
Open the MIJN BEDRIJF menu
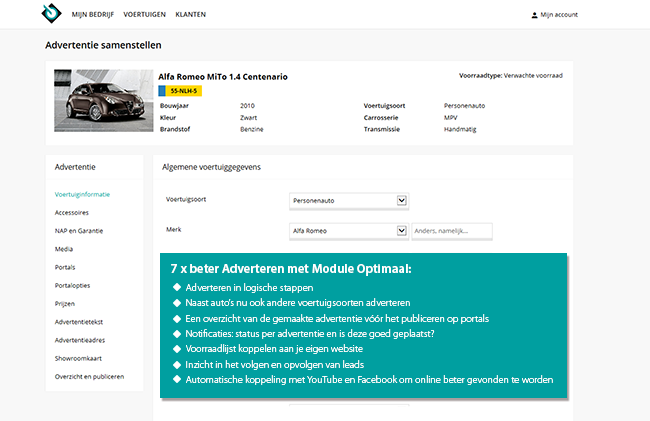tap(93, 15)
